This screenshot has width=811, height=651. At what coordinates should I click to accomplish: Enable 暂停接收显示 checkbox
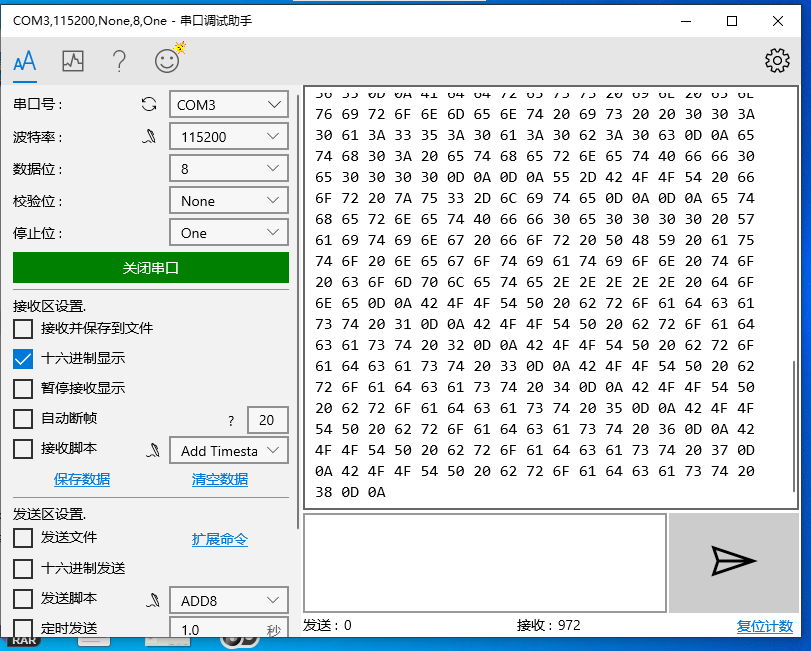(23, 388)
